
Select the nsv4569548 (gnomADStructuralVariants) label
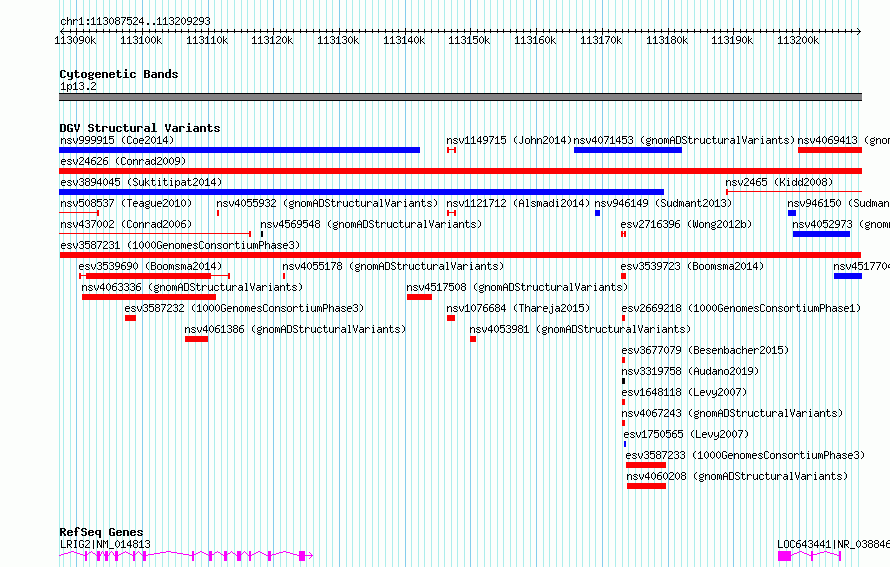[371, 224]
